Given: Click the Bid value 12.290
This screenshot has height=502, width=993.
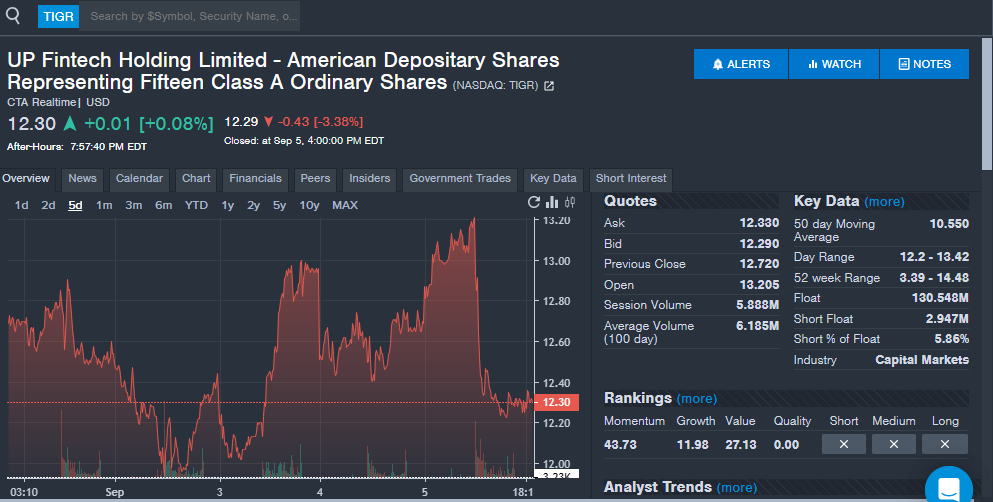Looking at the screenshot, I should [x=759, y=244].
